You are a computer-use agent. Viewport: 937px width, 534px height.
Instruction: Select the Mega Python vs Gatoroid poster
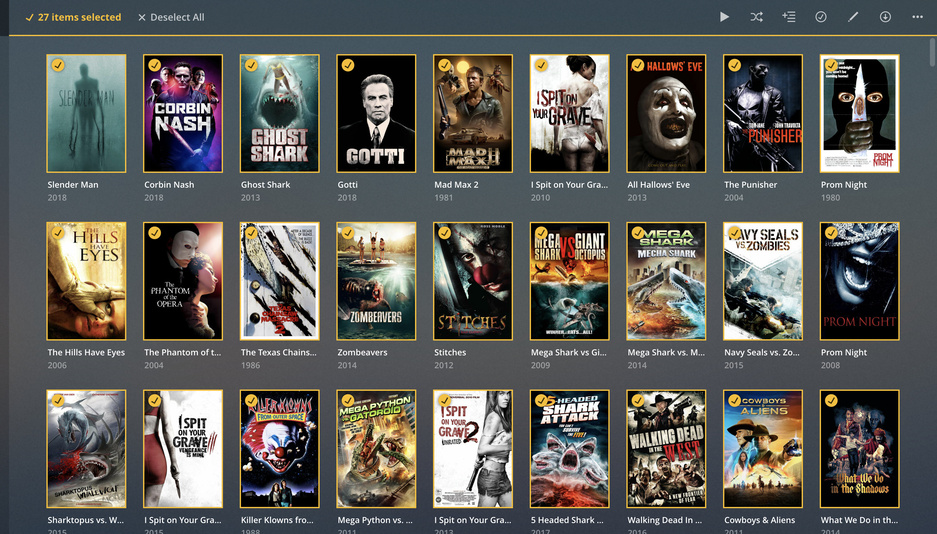[x=376, y=449]
